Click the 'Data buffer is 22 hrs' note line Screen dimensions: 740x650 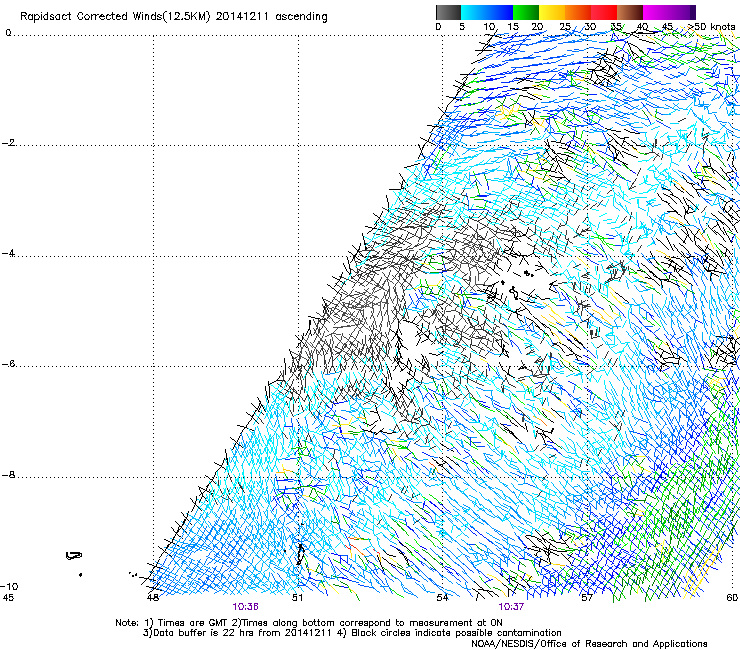click(x=353, y=633)
